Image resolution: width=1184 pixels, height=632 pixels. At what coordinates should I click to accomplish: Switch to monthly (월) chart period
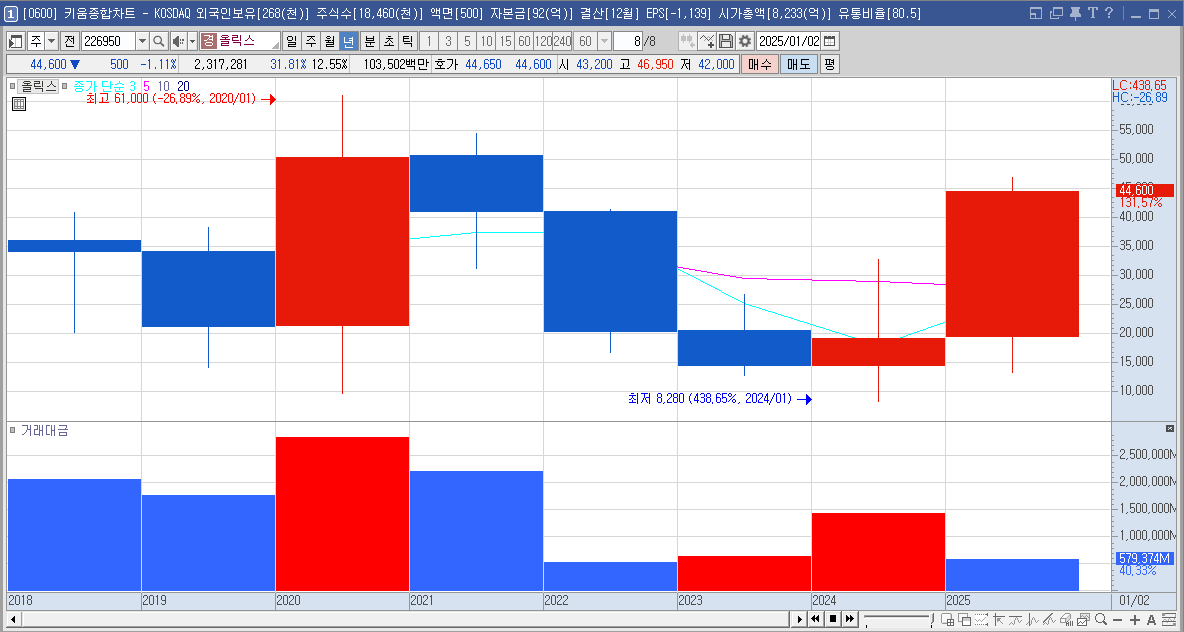[329, 41]
